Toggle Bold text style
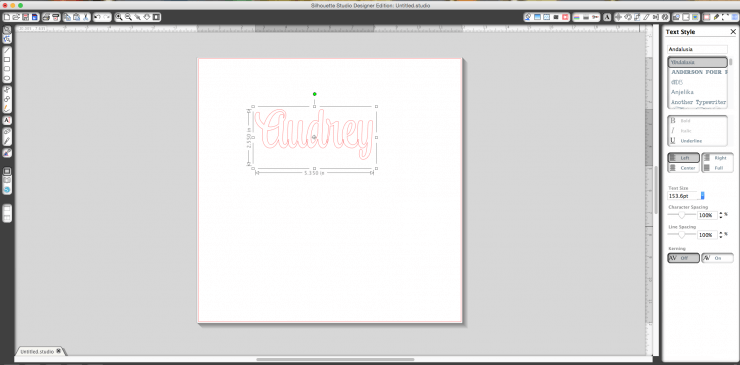Viewport: 740px width, 365px height. click(x=697, y=121)
